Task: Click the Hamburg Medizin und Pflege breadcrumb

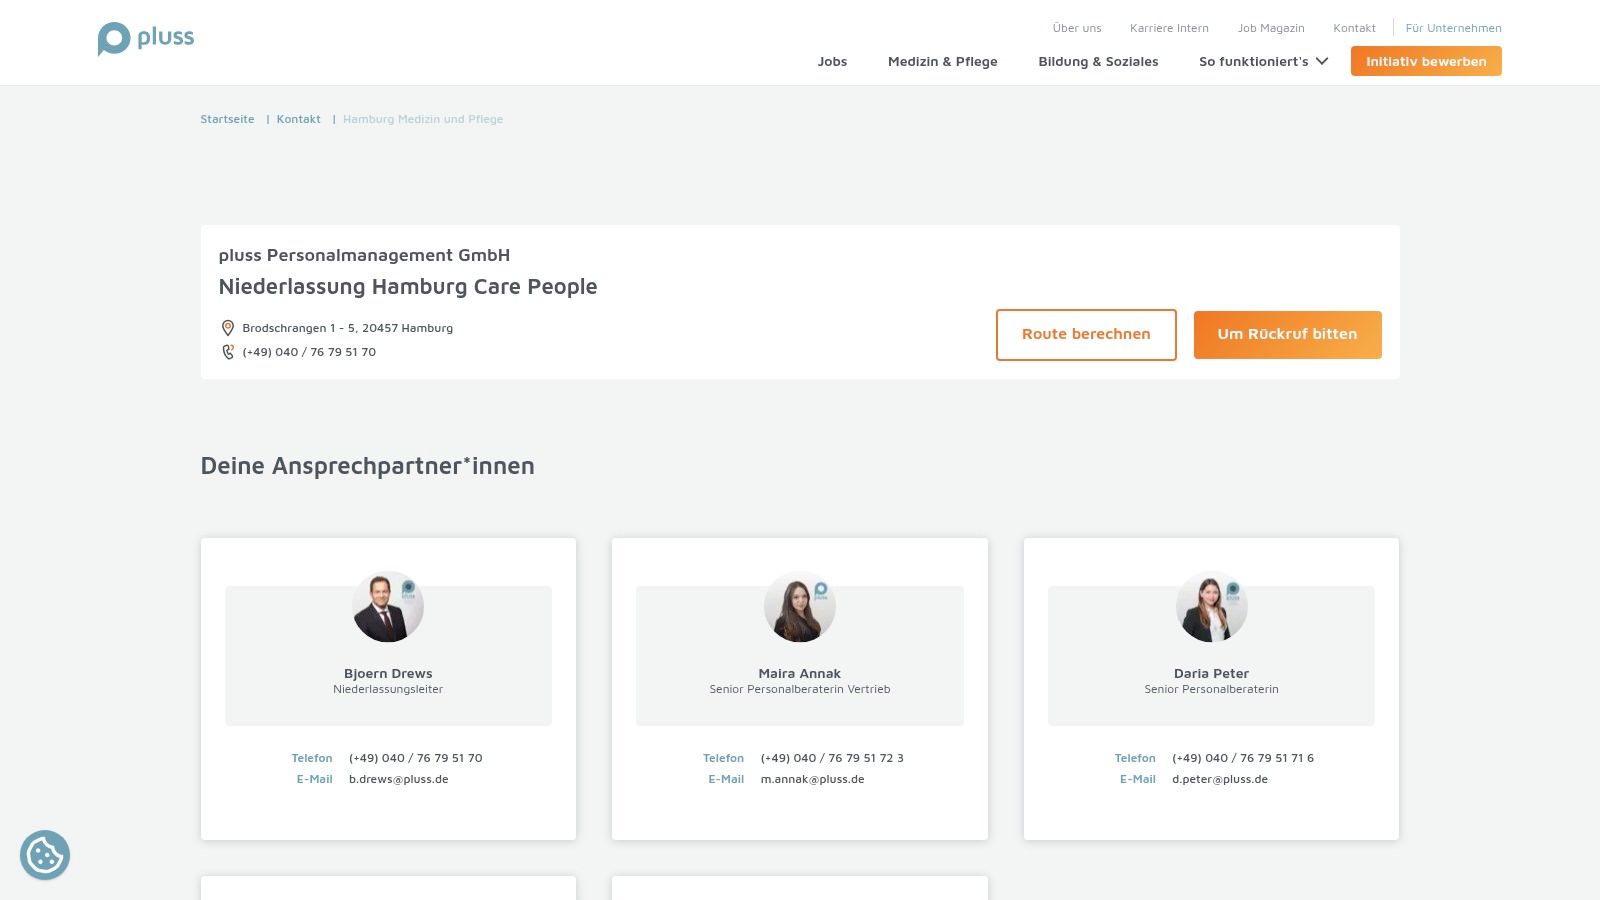Action: tap(423, 119)
